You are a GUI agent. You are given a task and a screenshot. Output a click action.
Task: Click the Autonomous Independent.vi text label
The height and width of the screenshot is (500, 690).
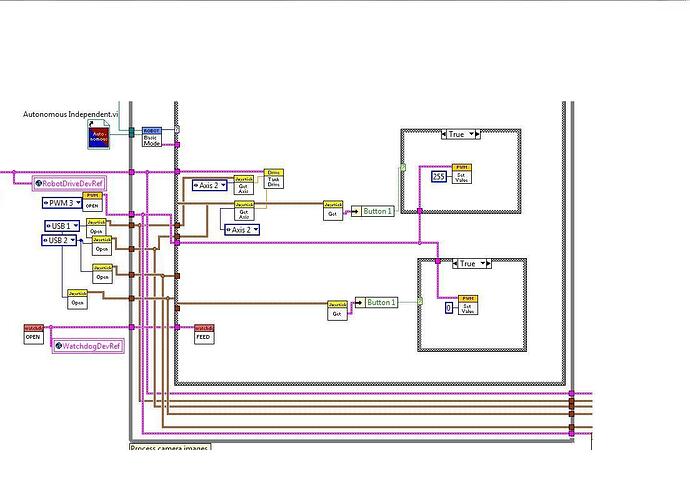[70, 114]
